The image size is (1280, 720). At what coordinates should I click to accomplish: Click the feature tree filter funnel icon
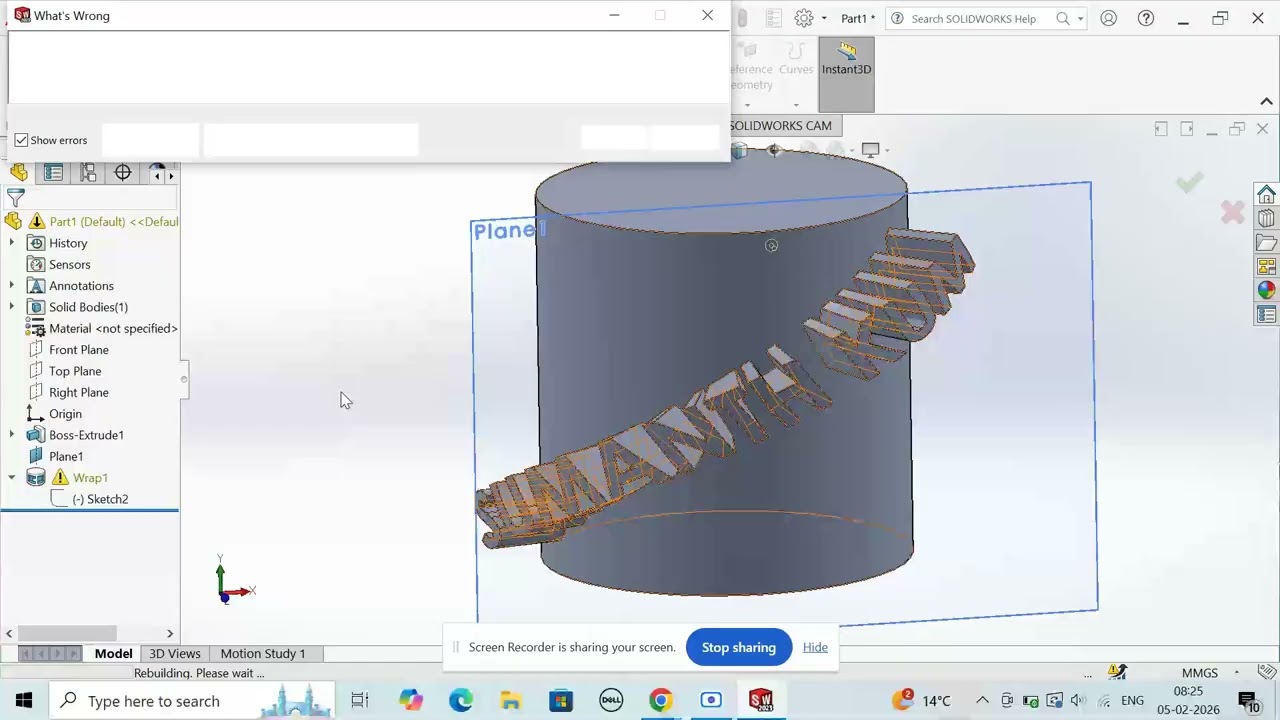click(15, 198)
